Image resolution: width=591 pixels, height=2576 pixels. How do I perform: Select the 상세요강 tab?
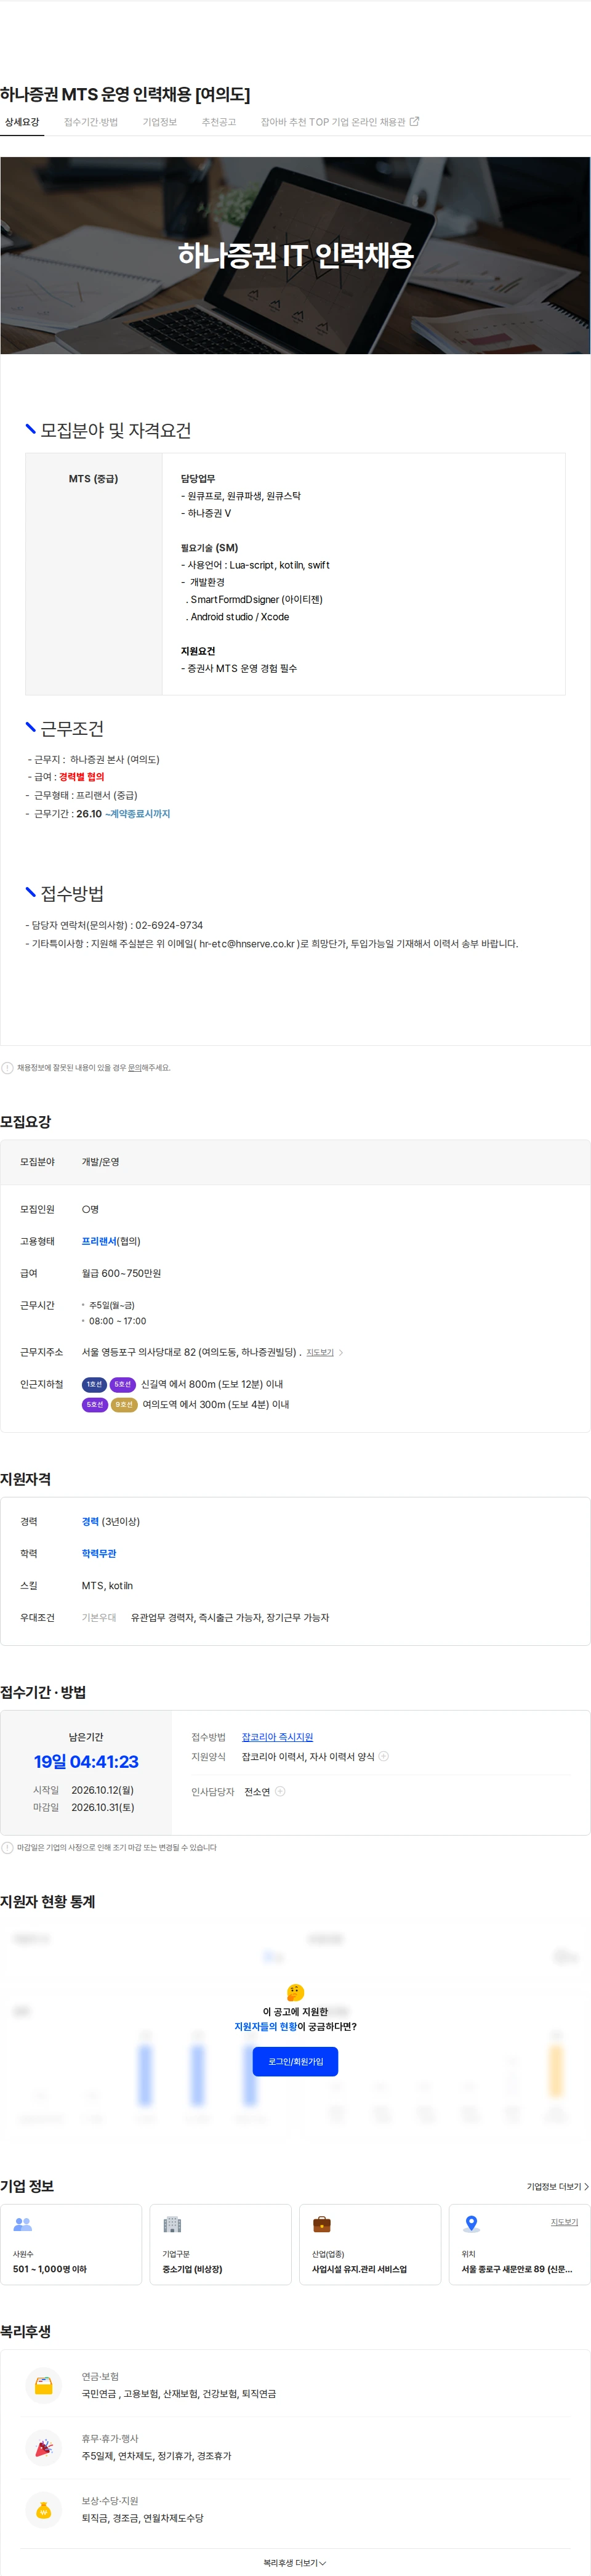click(22, 122)
